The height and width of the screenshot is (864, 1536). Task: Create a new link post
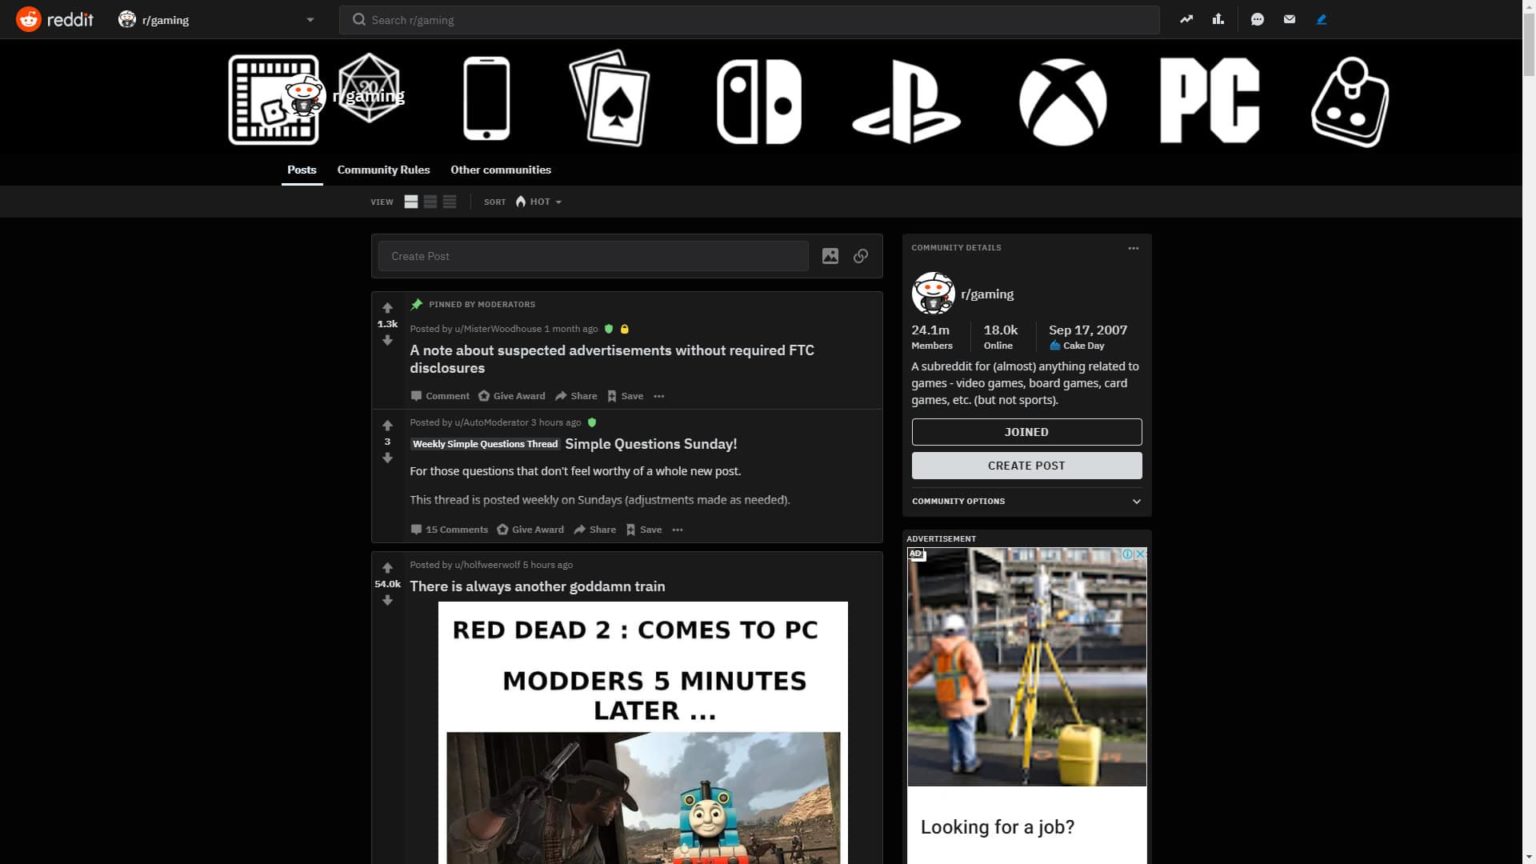pos(860,256)
